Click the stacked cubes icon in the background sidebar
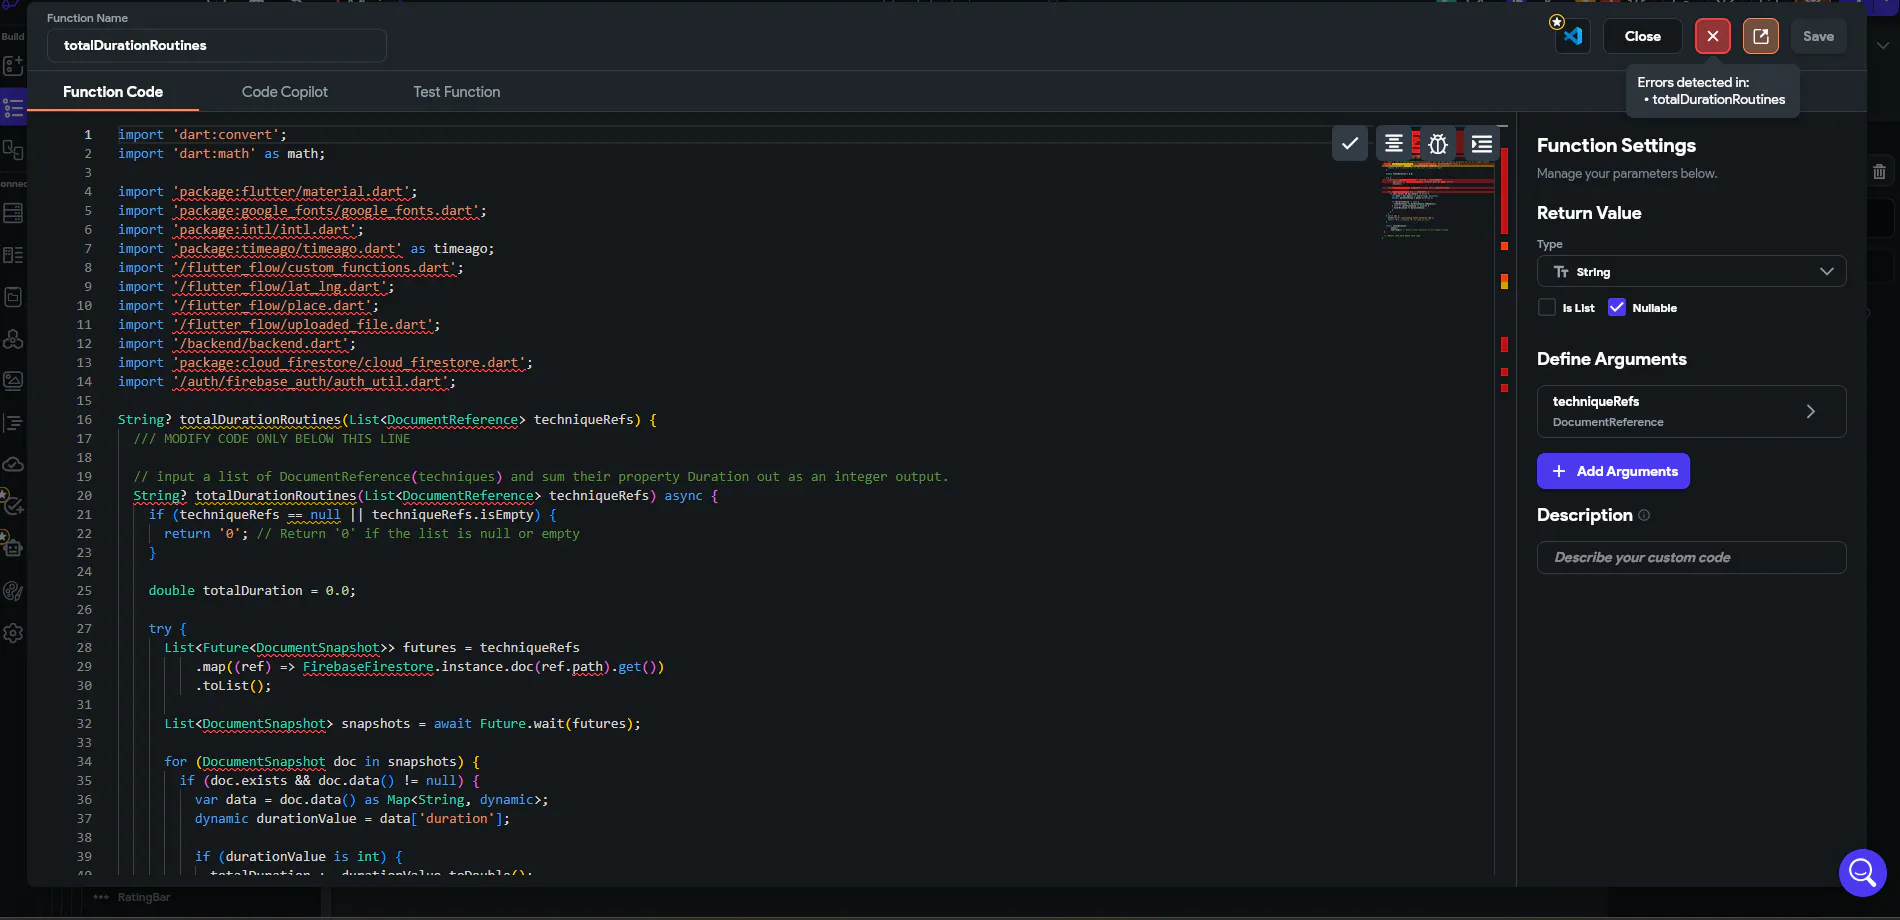This screenshot has width=1900, height=920. click(x=13, y=340)
